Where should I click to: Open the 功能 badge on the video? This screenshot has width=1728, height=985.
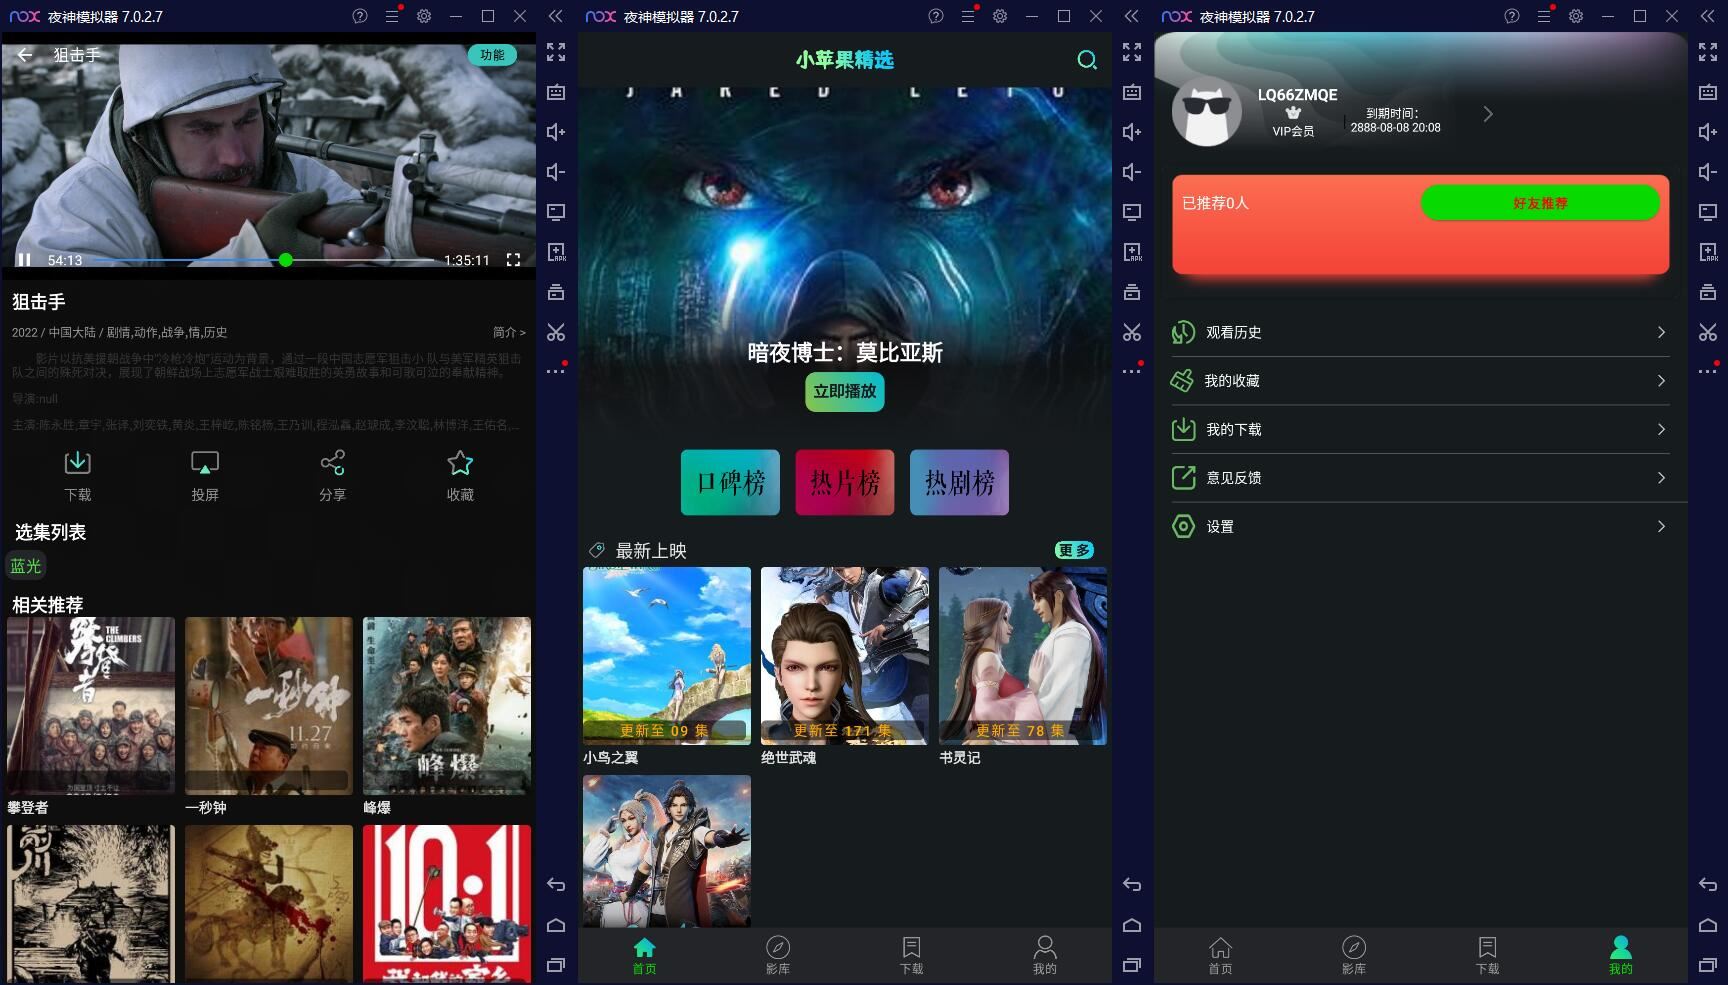[492, 55]
